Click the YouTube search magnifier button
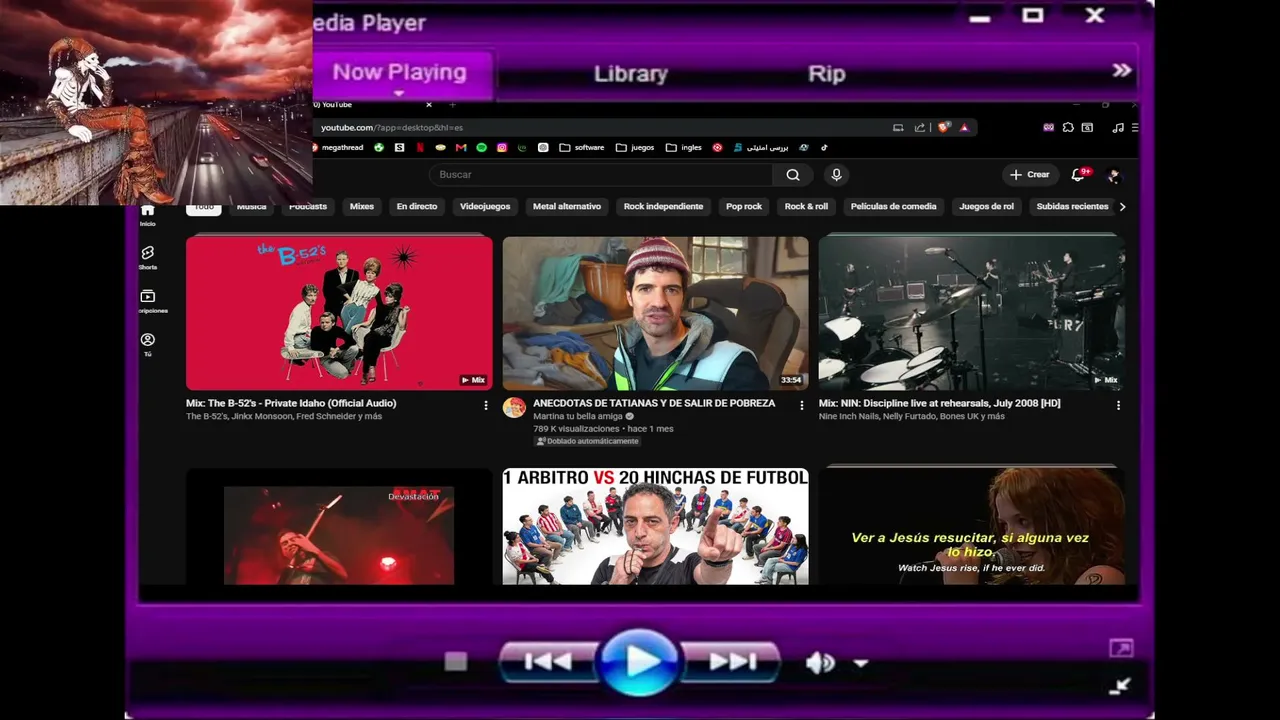 [x=793, y=175]
